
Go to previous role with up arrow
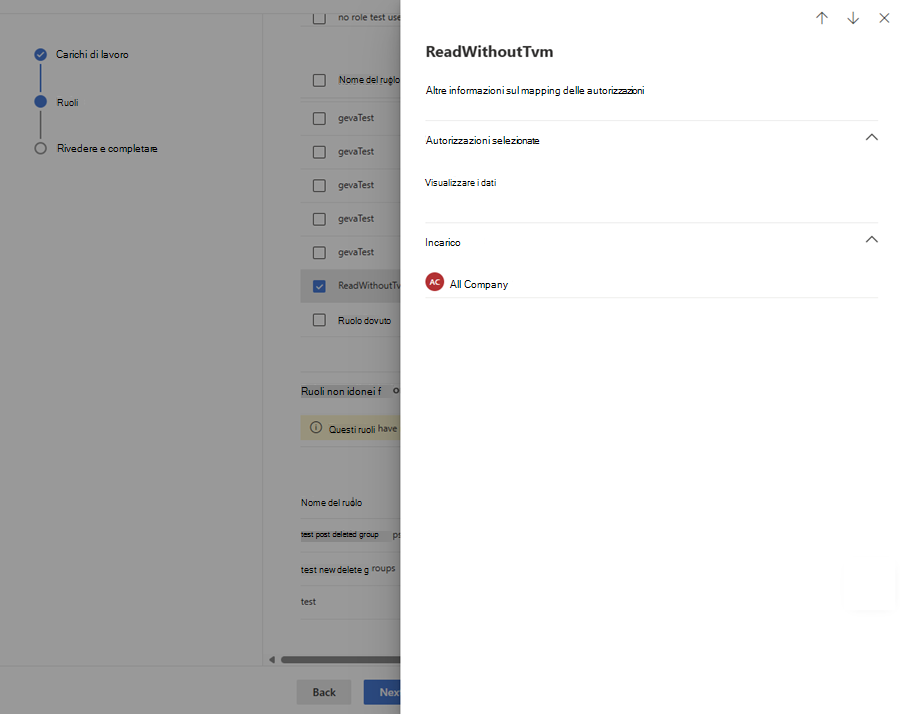click(x=822, y=18)
